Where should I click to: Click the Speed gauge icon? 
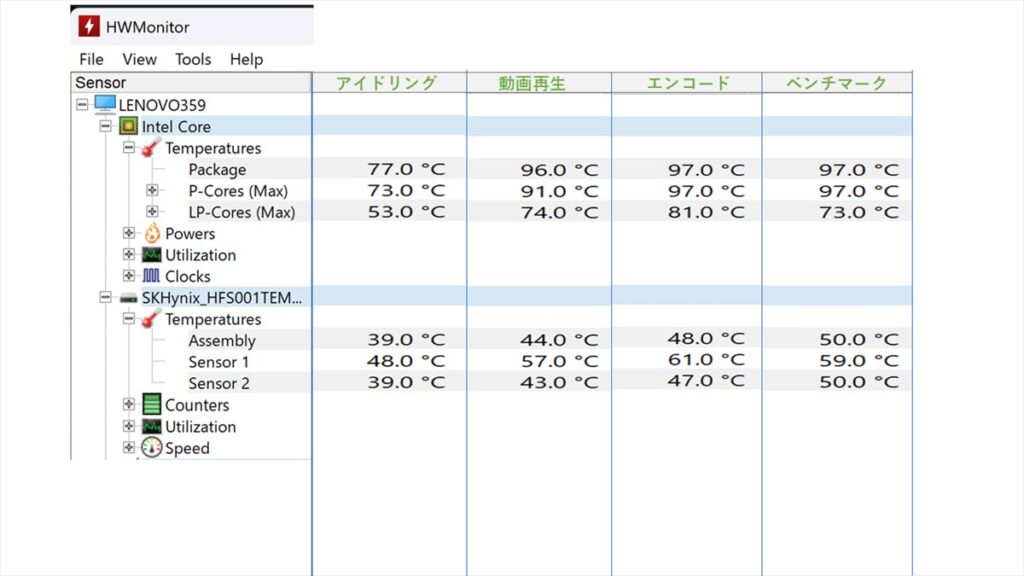[x=152, y=447]
